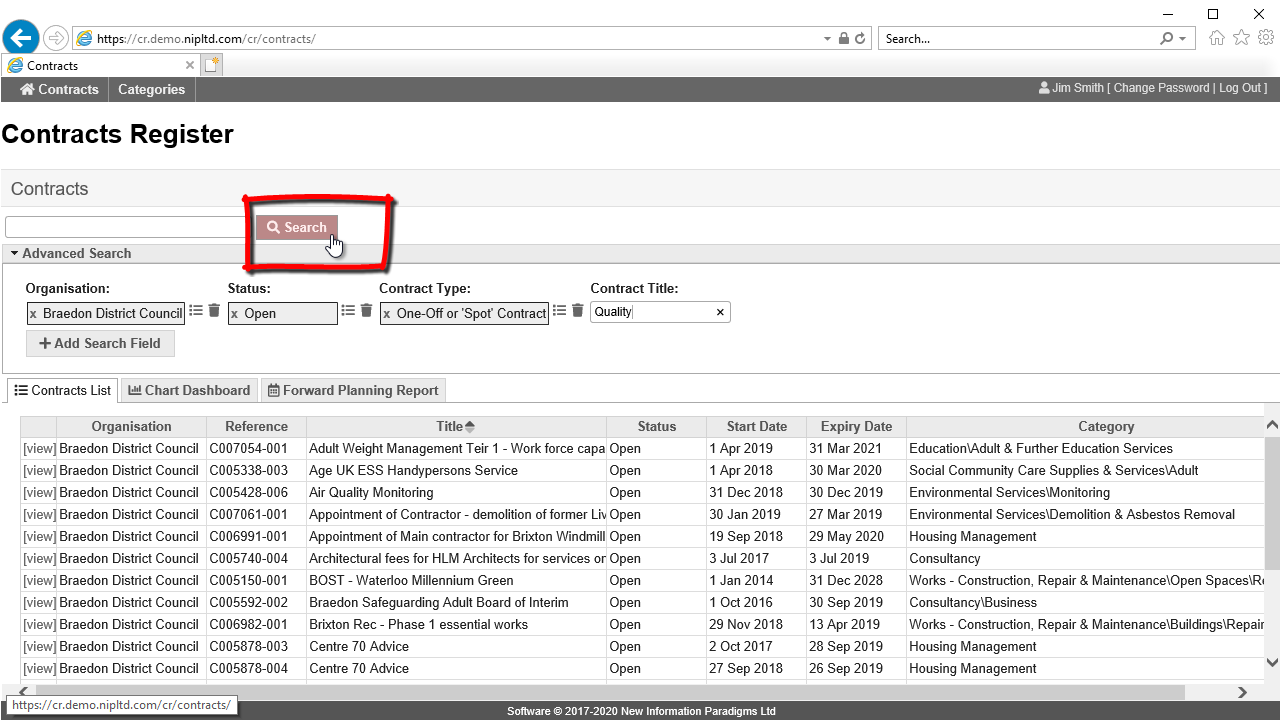Click the main contracts search input box
Screen dimensions: 1280x720
point(125,227)
